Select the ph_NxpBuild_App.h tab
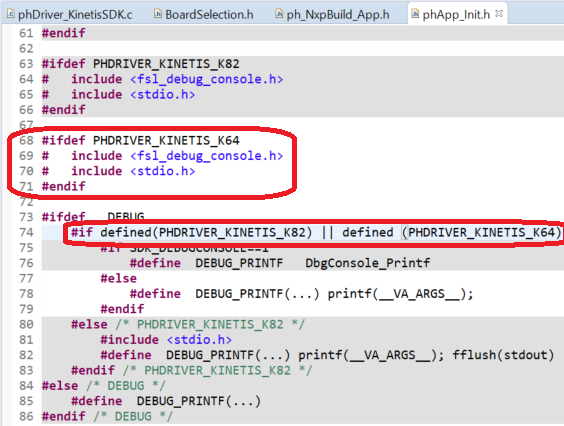This screenshot has width=564, height=426. (333, 14)
